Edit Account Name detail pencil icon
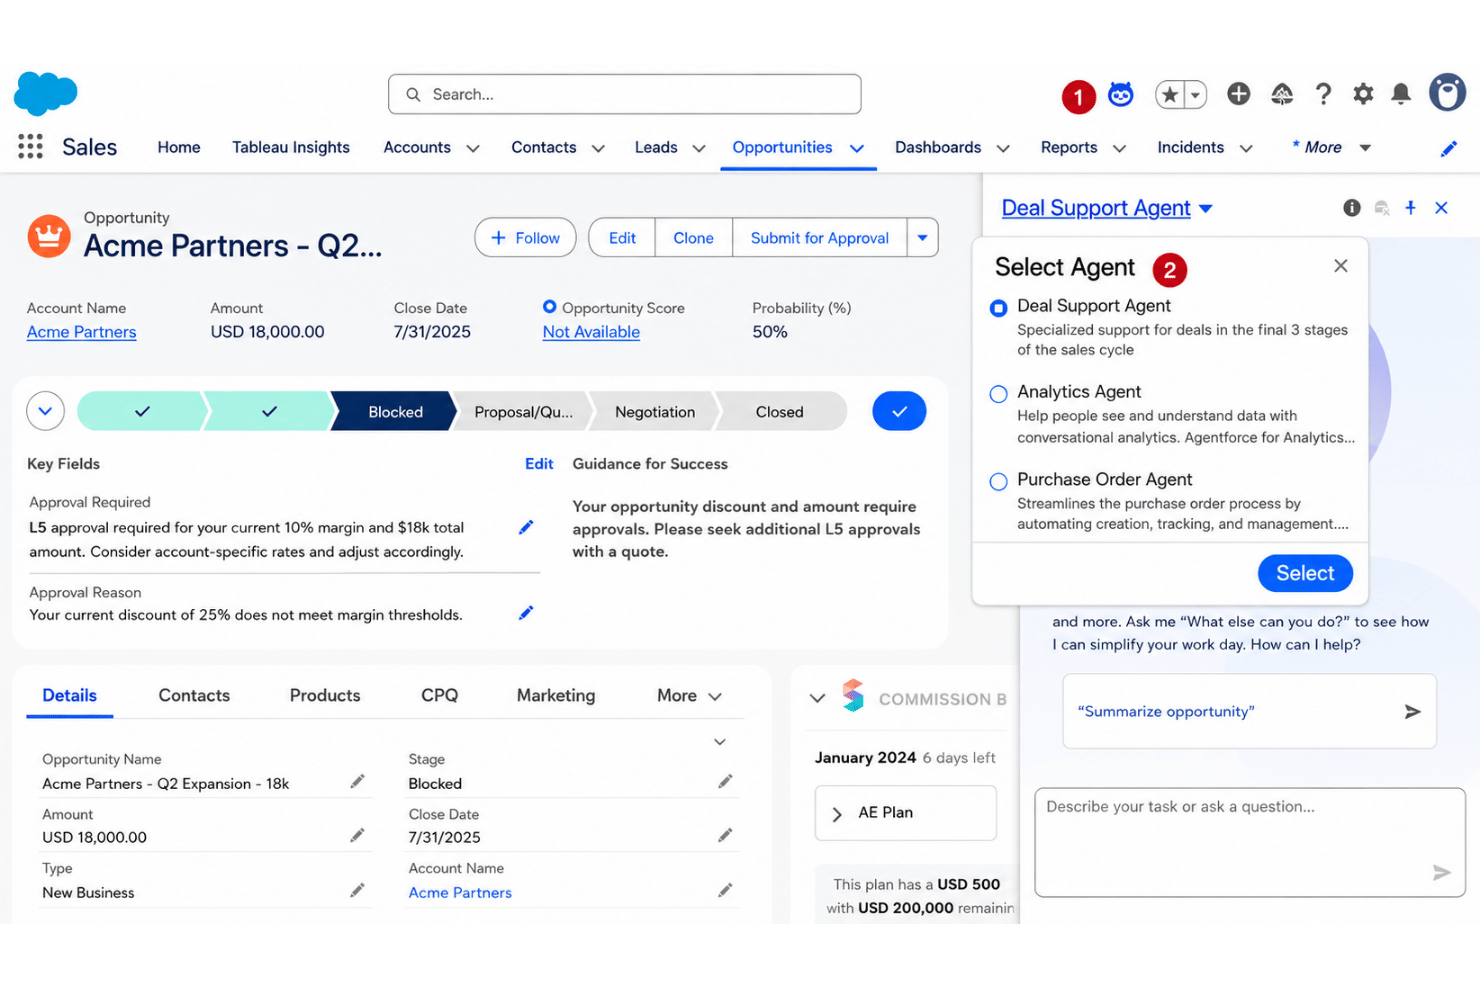Image resolution: width=1480 pixels, height=987 pixels. point(725,890)
